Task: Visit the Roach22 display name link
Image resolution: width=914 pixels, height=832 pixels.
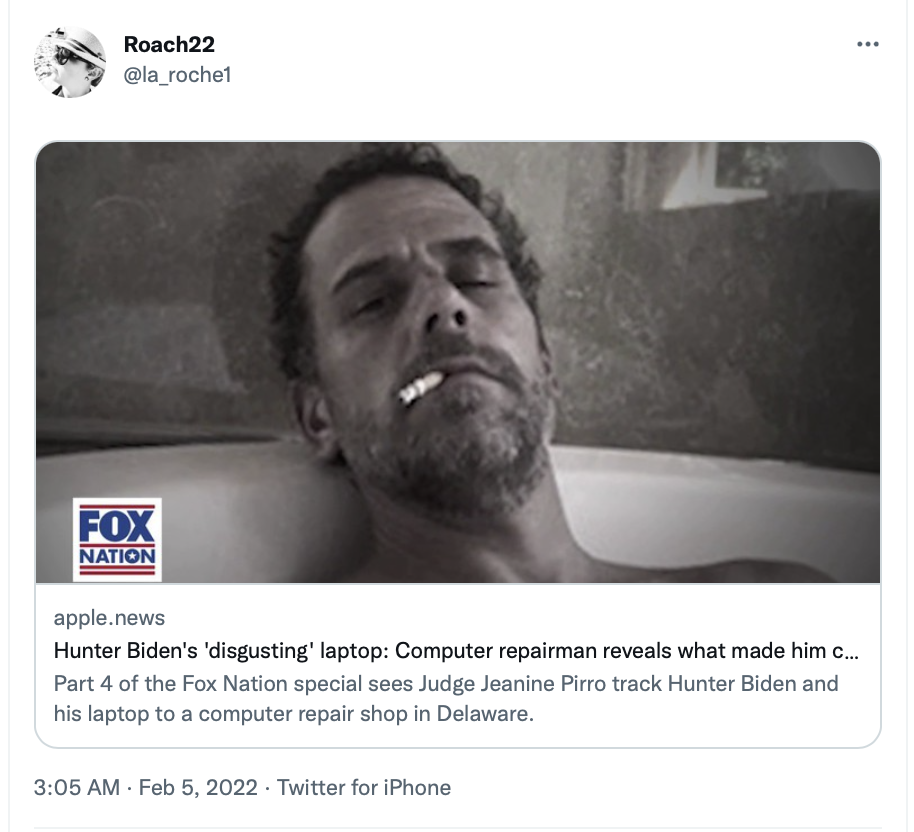Action: click(169, 44)
